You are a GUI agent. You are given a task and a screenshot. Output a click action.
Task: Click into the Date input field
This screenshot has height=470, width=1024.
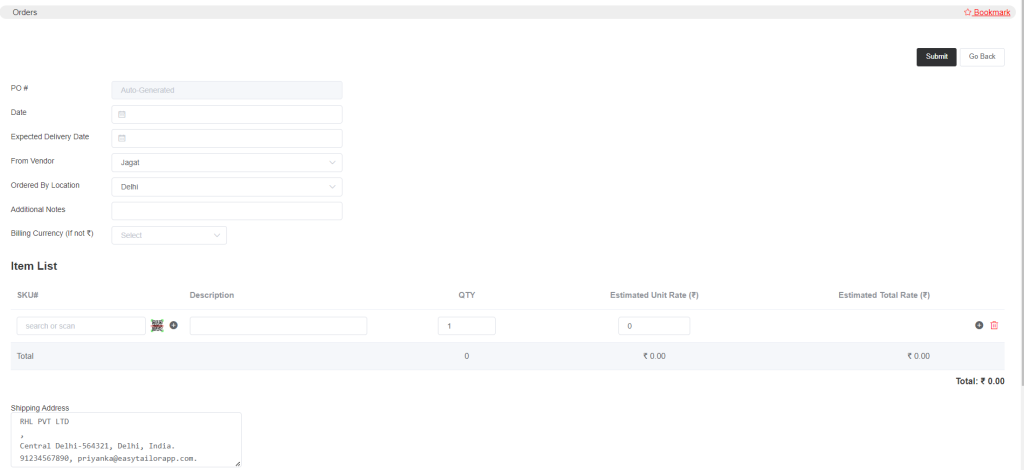(227, 114)
